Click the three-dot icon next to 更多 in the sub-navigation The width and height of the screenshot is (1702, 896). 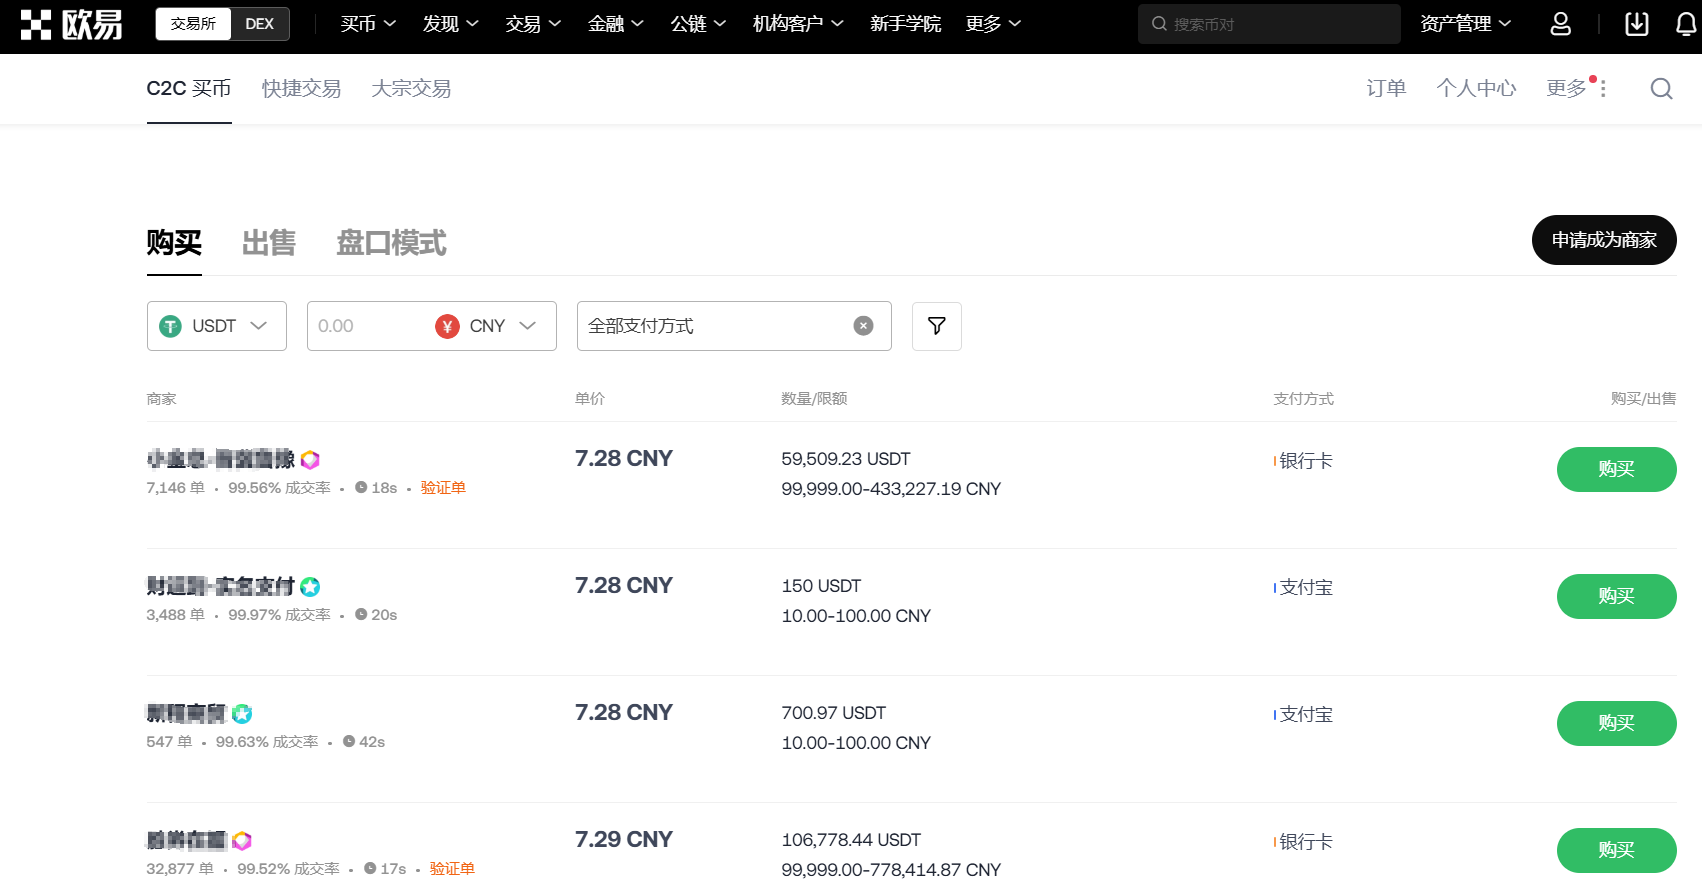(1603, 89)
